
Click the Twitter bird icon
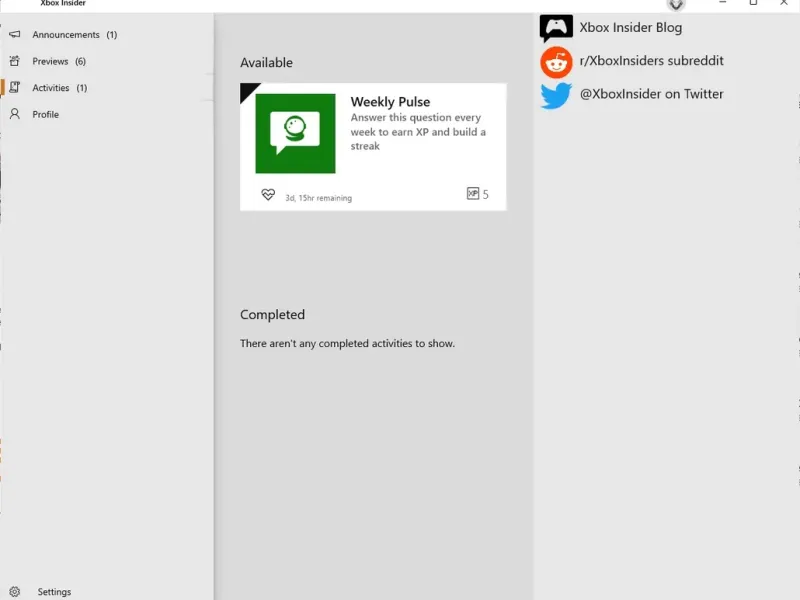556,95
